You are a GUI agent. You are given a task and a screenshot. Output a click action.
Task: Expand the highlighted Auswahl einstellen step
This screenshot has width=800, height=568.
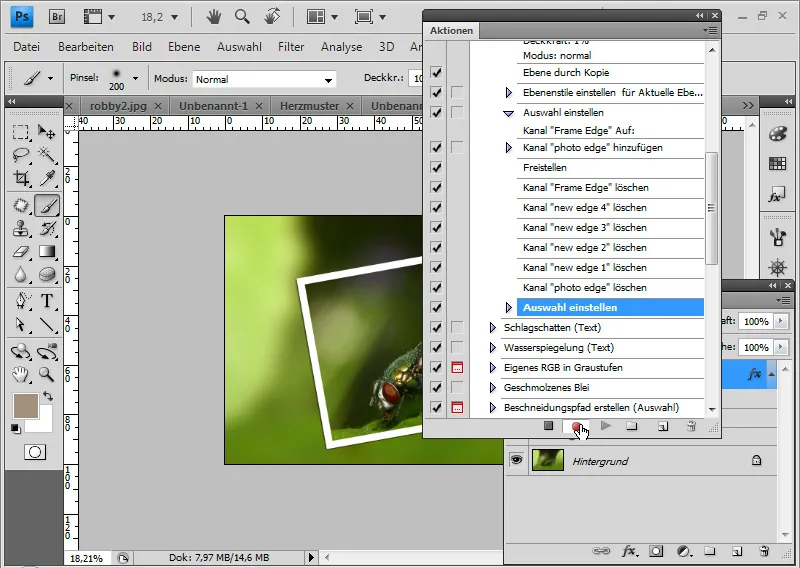point(509,307)
